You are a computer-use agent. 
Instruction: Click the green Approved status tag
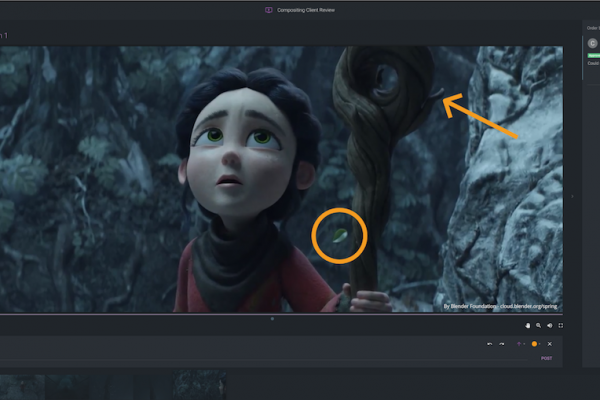593,56
